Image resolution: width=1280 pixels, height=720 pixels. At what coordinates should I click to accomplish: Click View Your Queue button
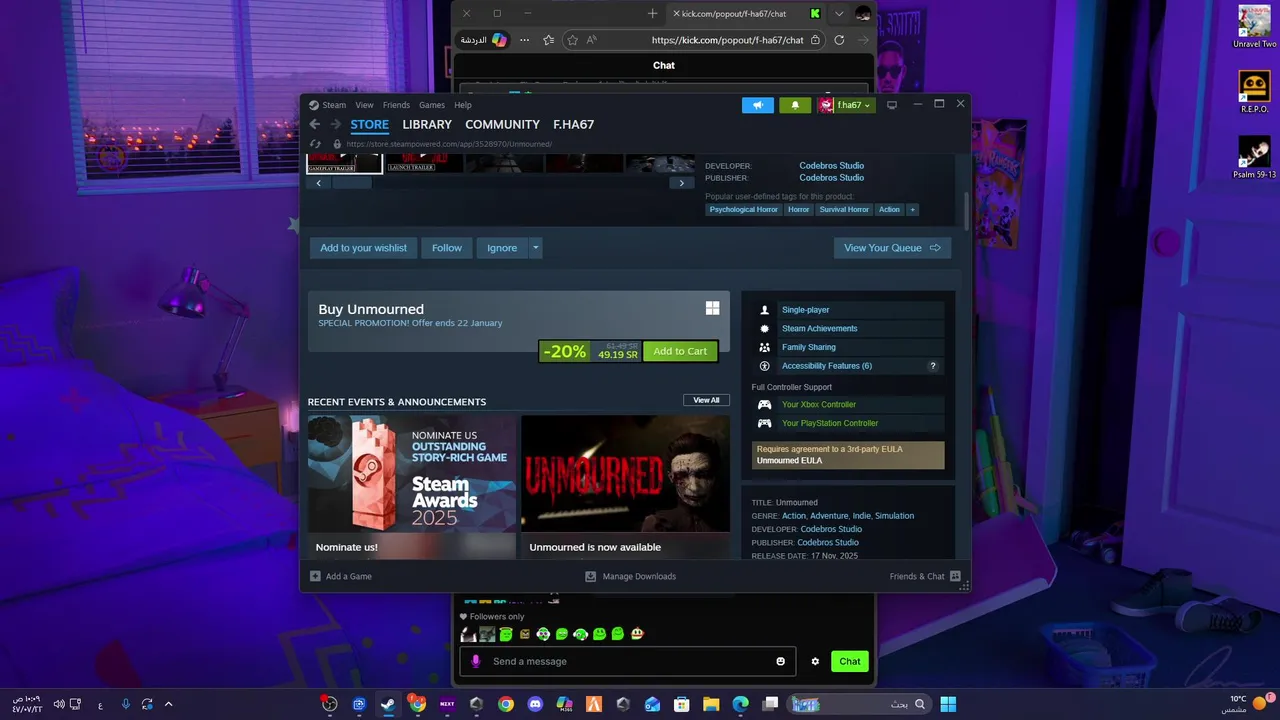[892, 248]
